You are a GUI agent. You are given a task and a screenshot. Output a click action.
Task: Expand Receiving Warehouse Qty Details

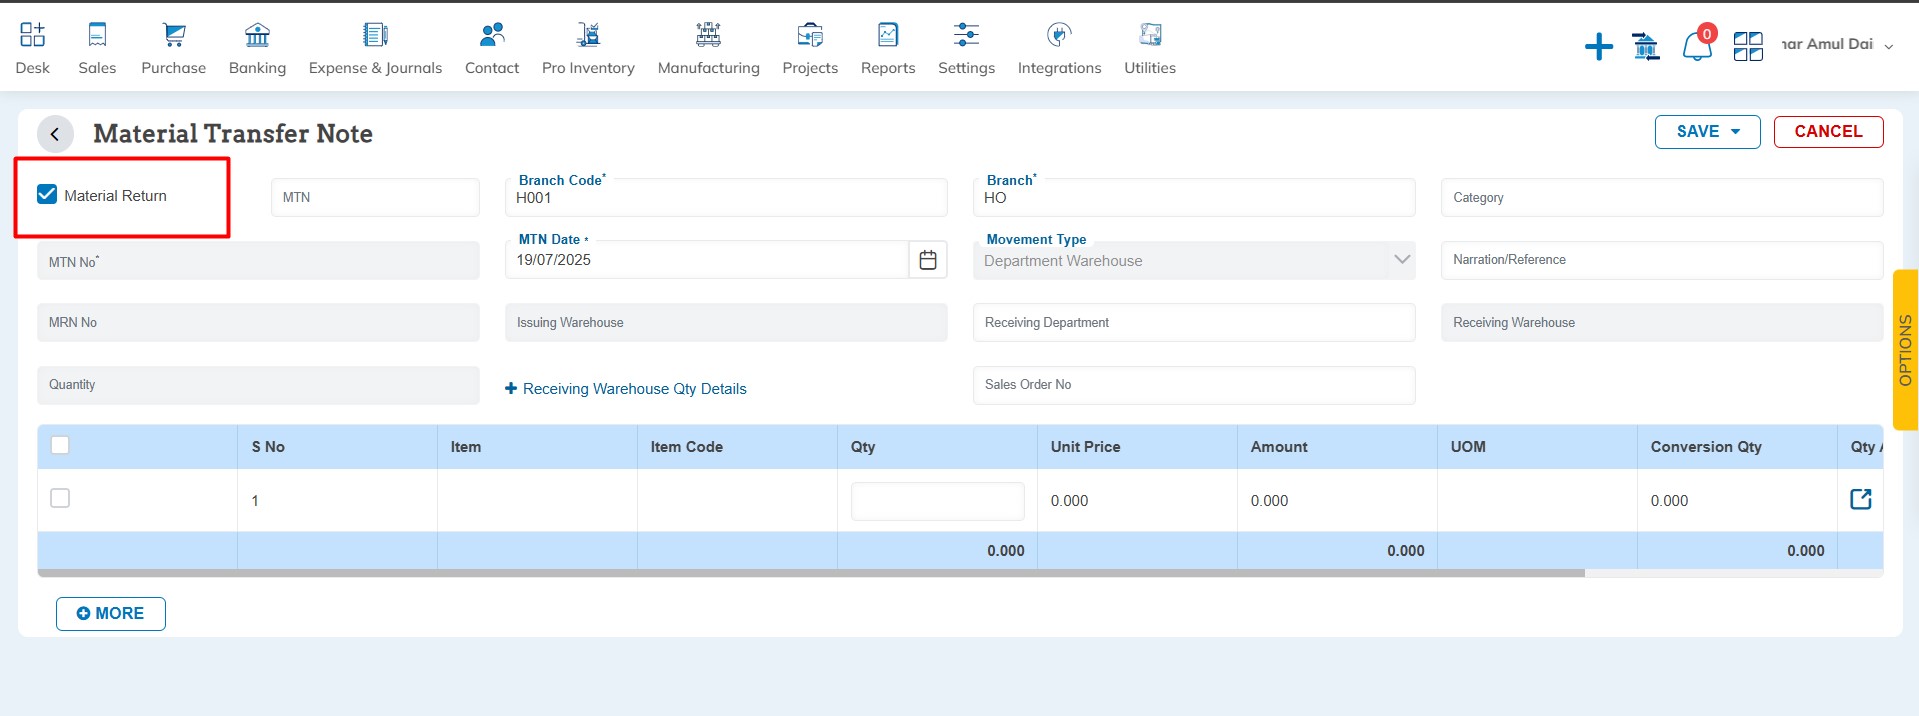point(626,389)
